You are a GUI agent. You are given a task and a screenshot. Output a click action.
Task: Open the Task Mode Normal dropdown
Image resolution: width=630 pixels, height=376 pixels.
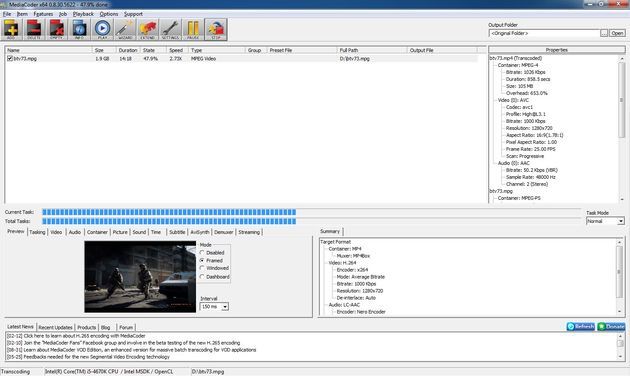621,221
